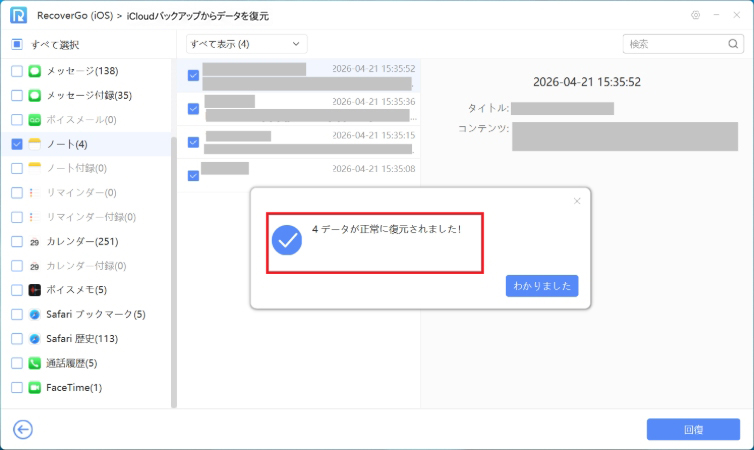Click the back arrow circle icon
Viewport: 754px width, 450px height.
[23, 429]
